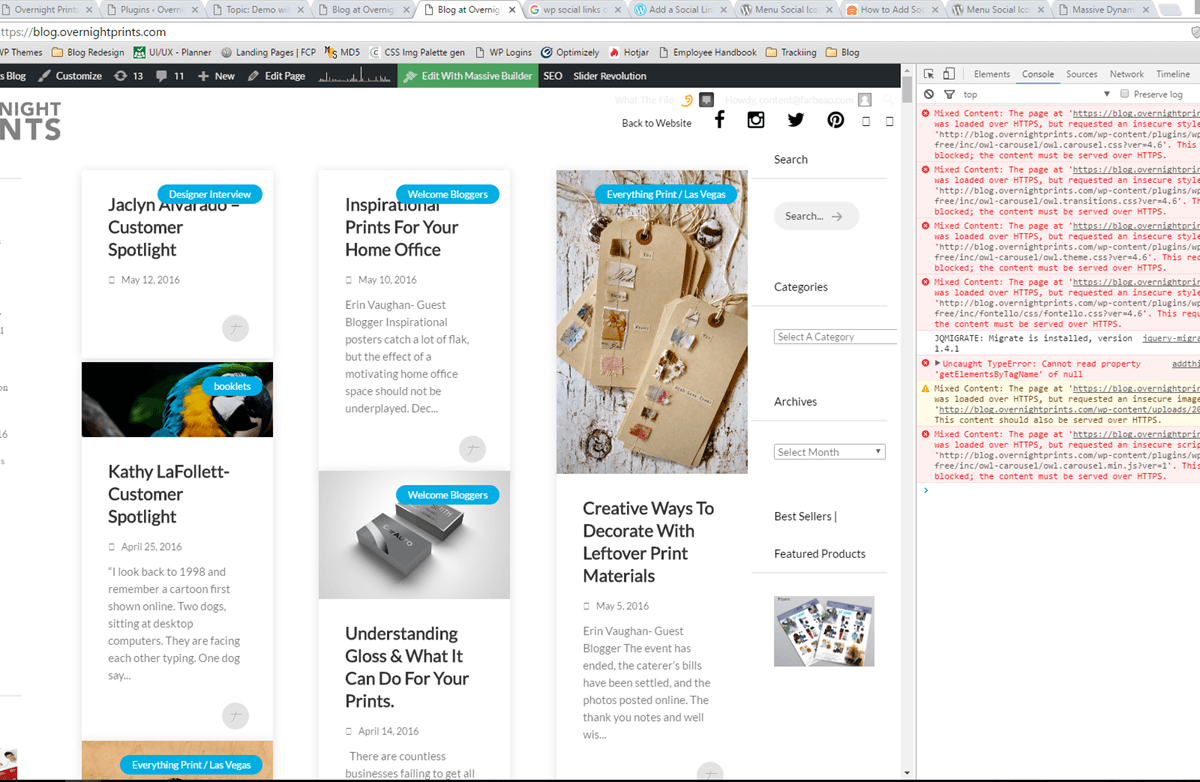Click the Back to Website link

(656, 123)
